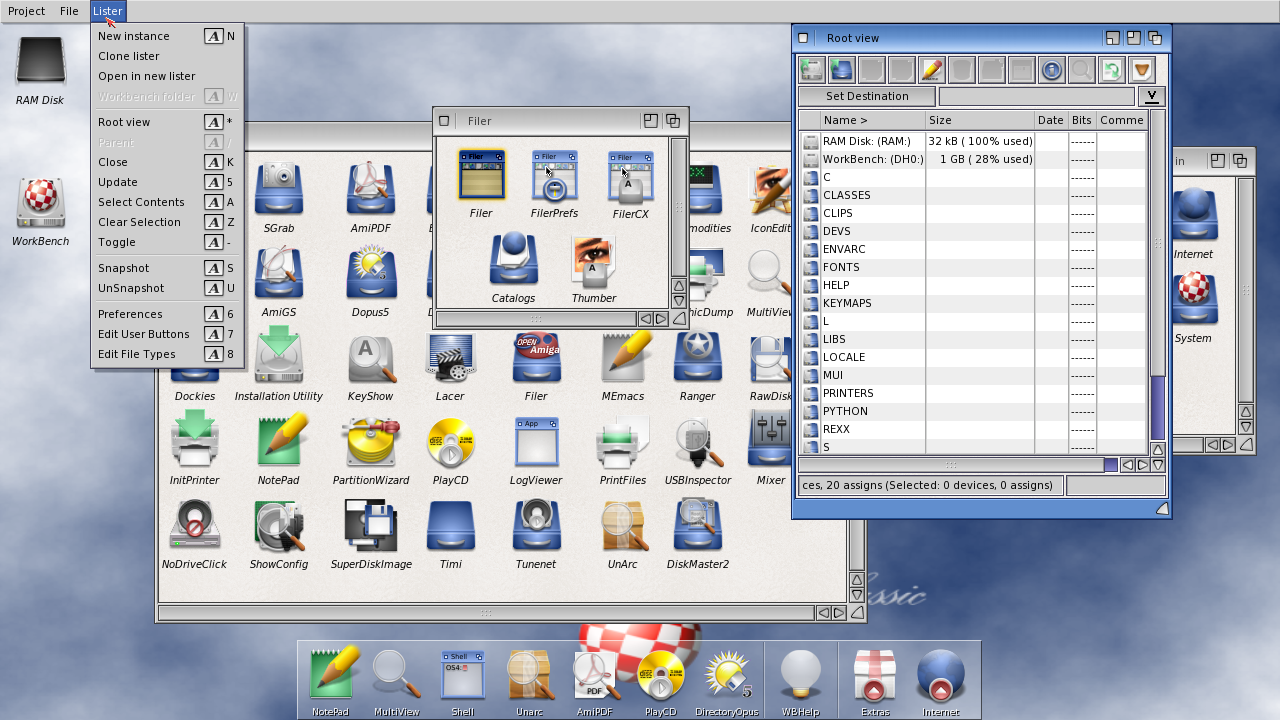
Task: Choose New instance from Lister menu
Action: point(167,36)
